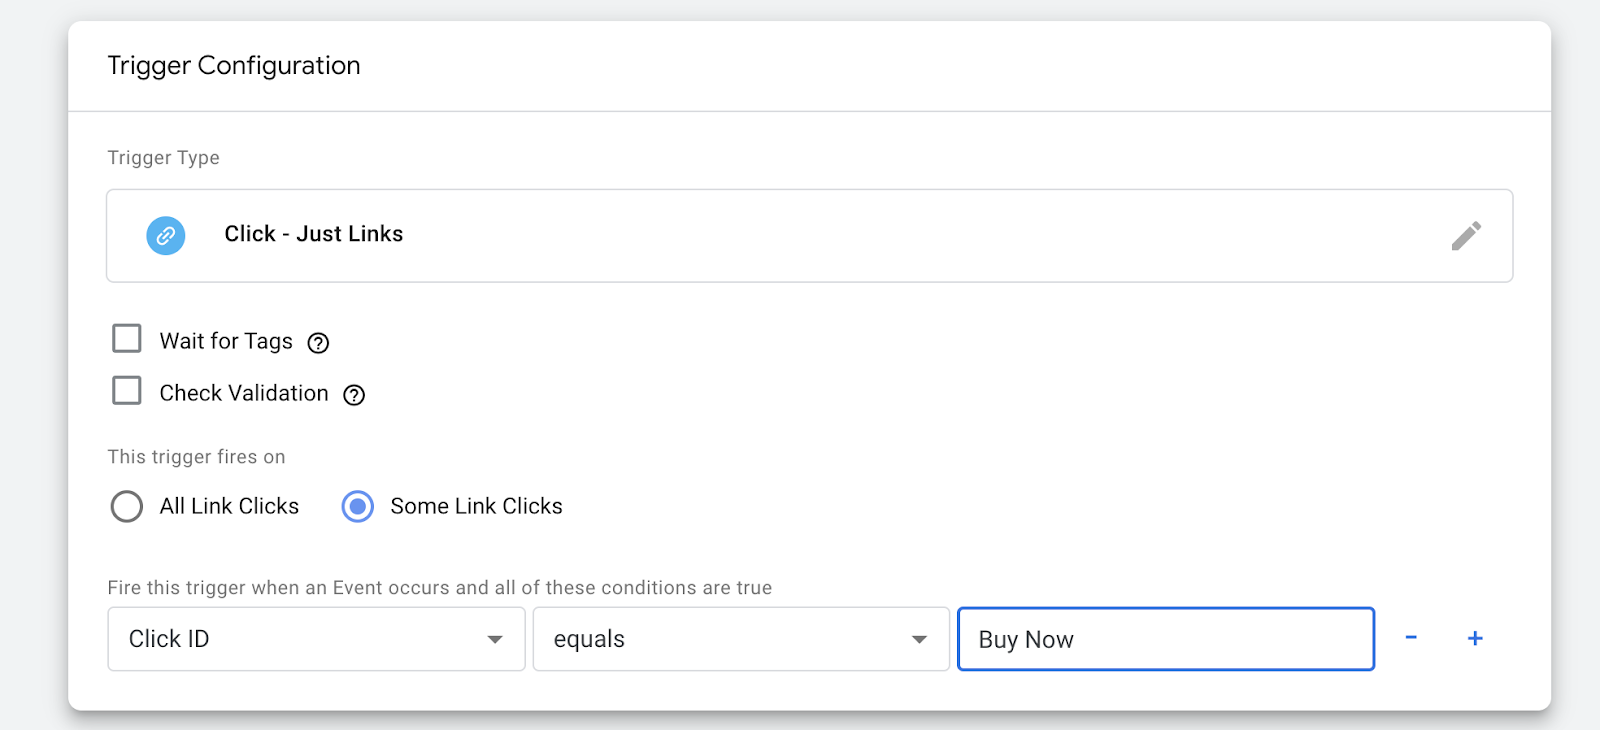The width and height of the screenshot is (1600, 730).
Task: Enable the Check Validation checkbox
Action: (x=127, y=390)
